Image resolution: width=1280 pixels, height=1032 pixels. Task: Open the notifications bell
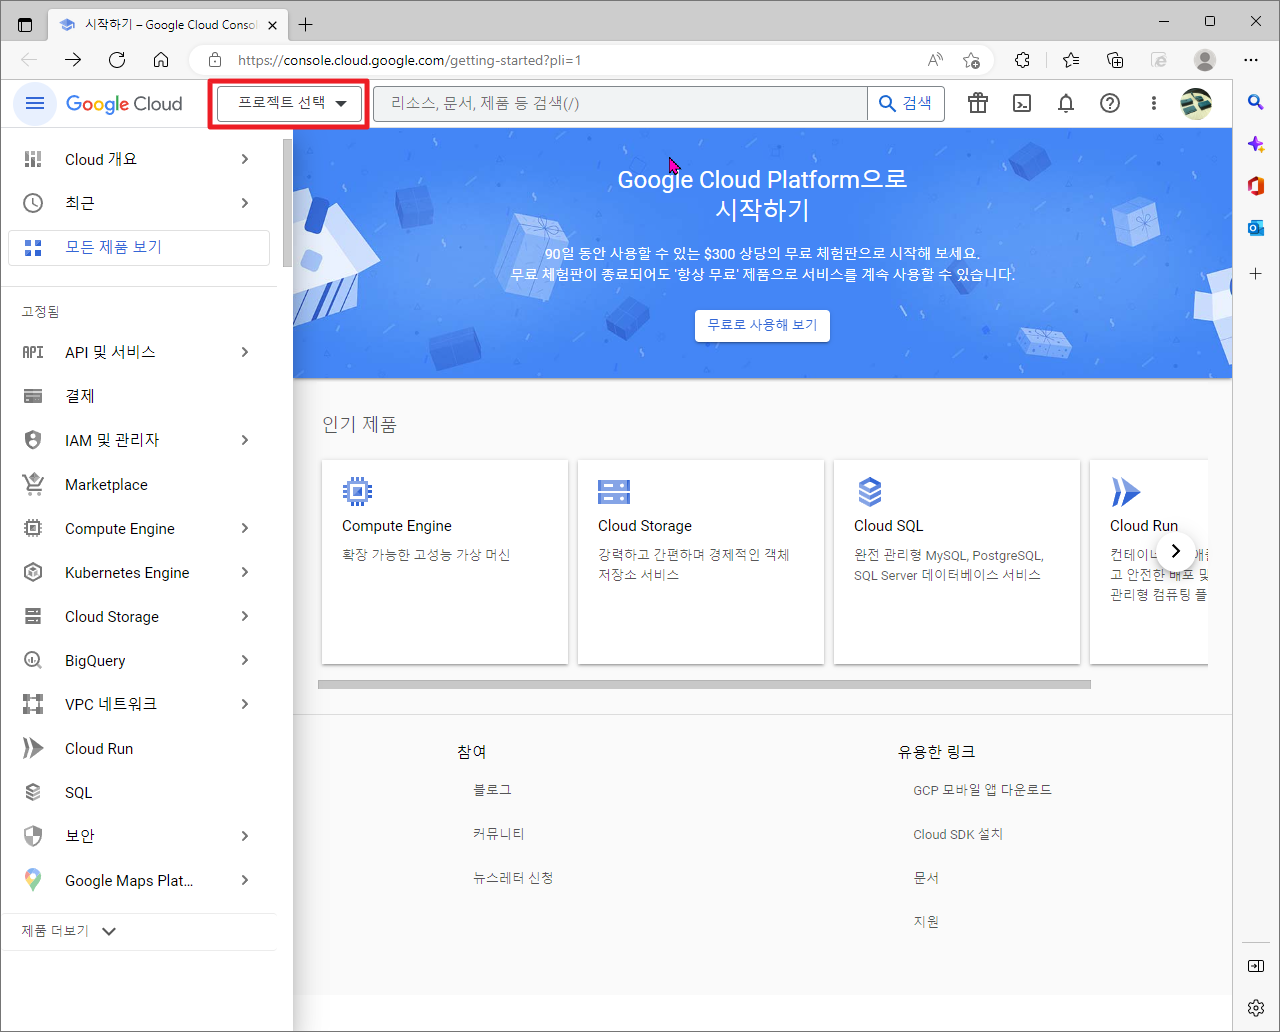tap(1066, 103)
